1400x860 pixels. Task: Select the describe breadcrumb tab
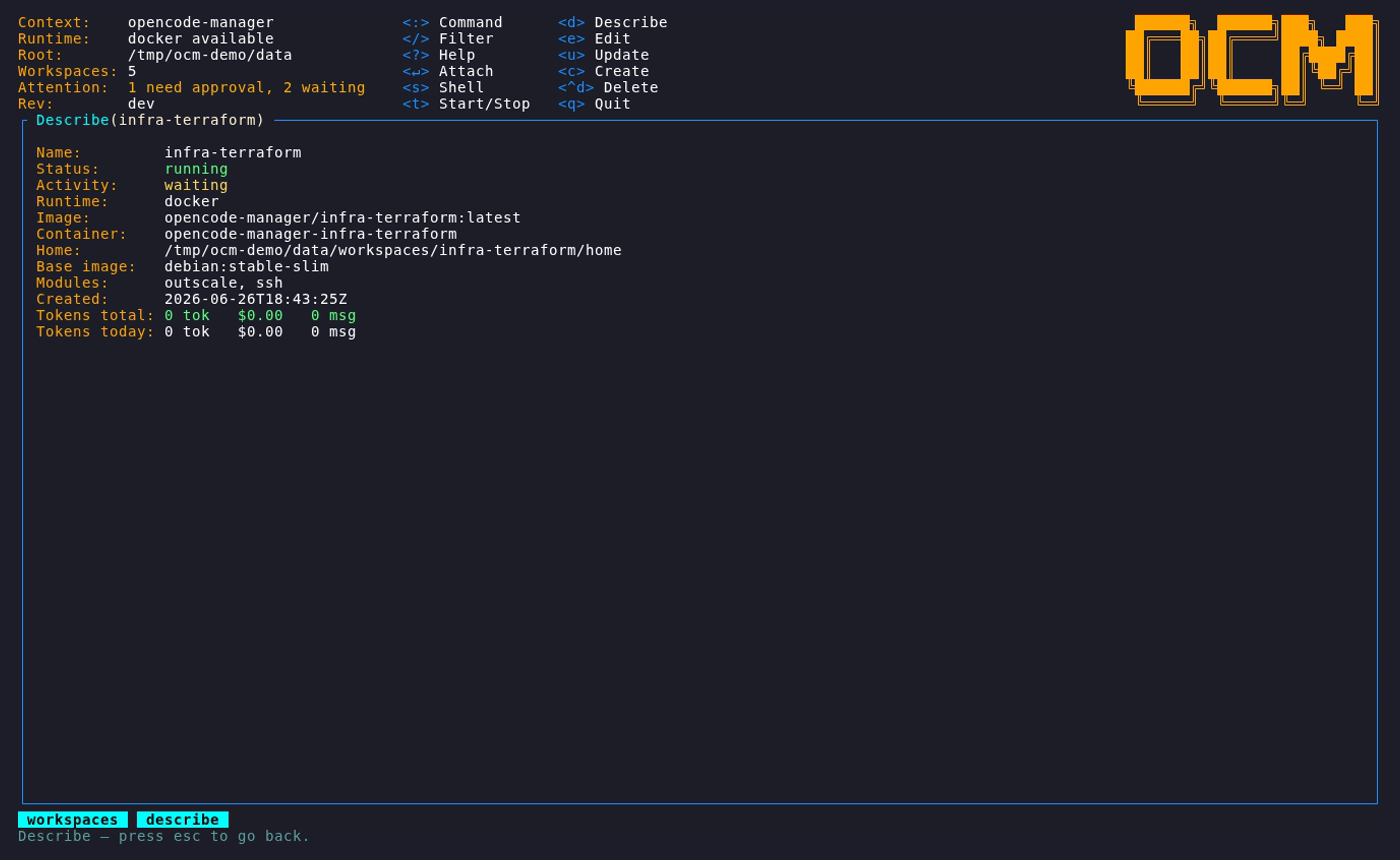(183, 820)
